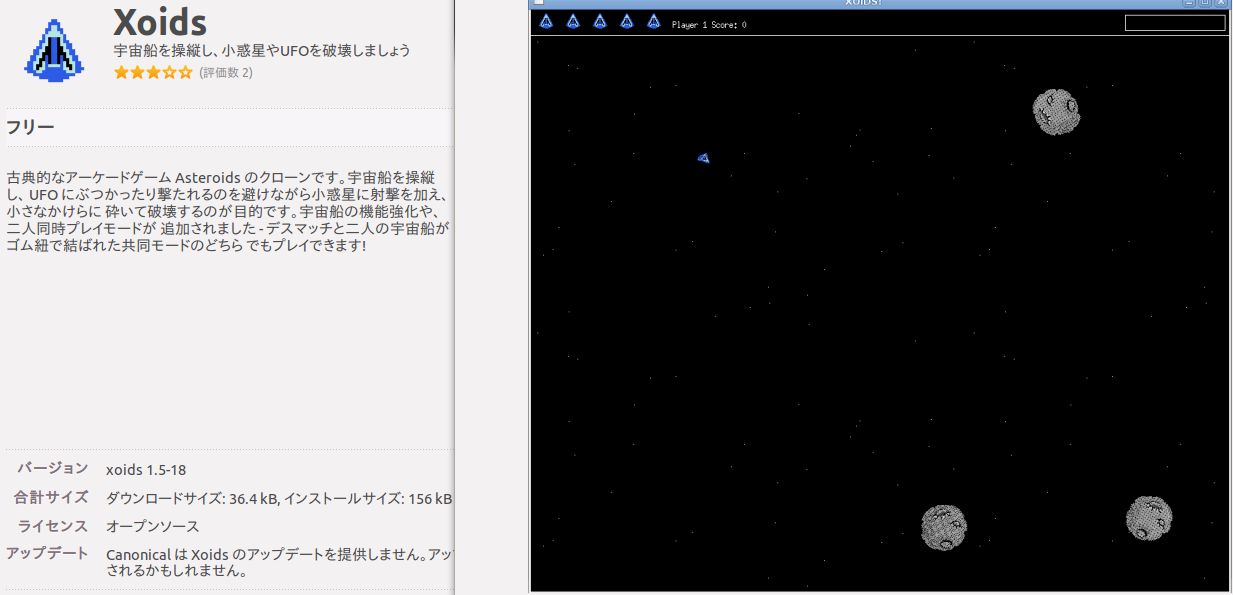Click the subtitle 宇宙船を操縦し、小惑星やUFOを破壊しましょう
Viewport: 1233px width, 595px height.
coord(263,50)
